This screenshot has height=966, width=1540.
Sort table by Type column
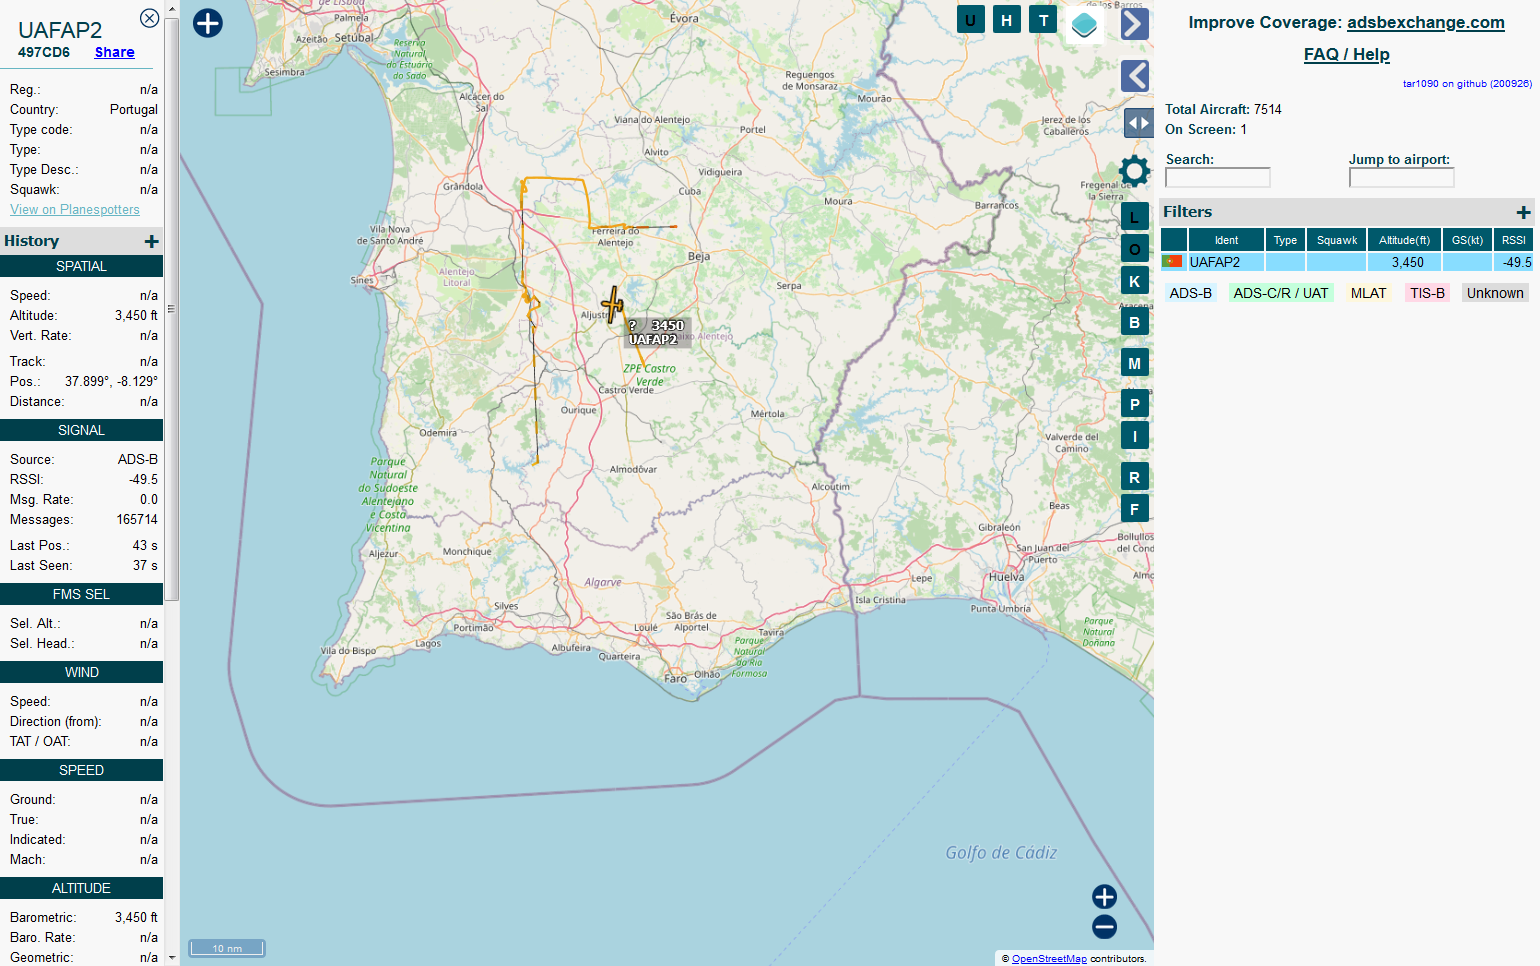point(1285,240)
